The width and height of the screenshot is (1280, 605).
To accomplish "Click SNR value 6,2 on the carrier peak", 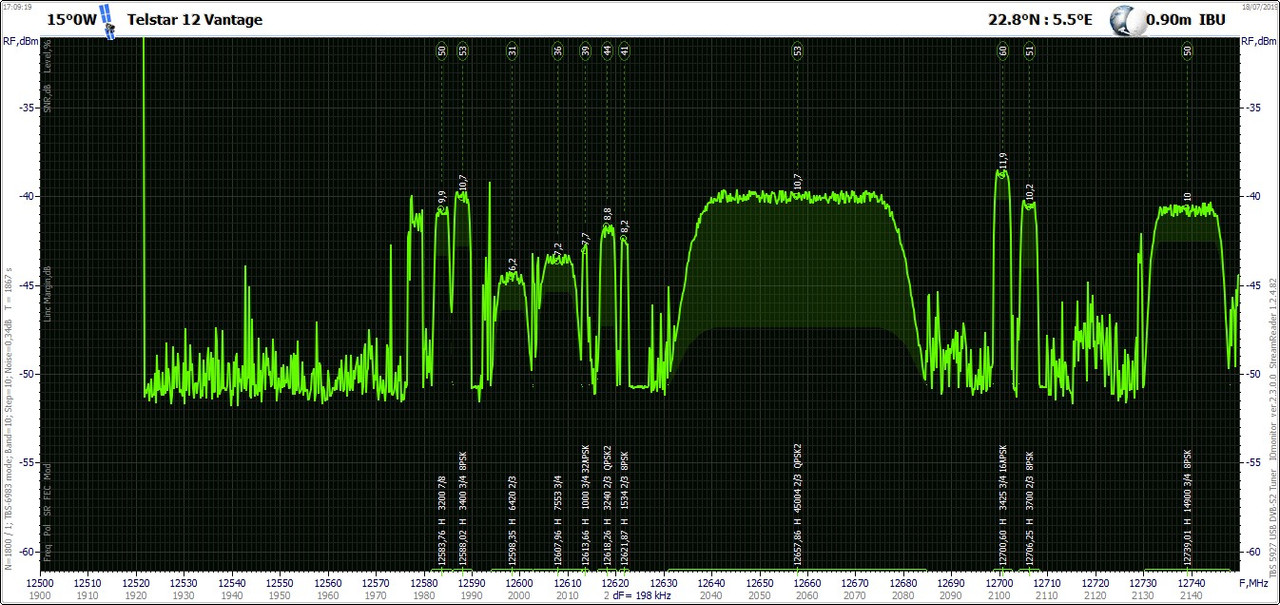I will pyautogui.click(x=512, y=265).
